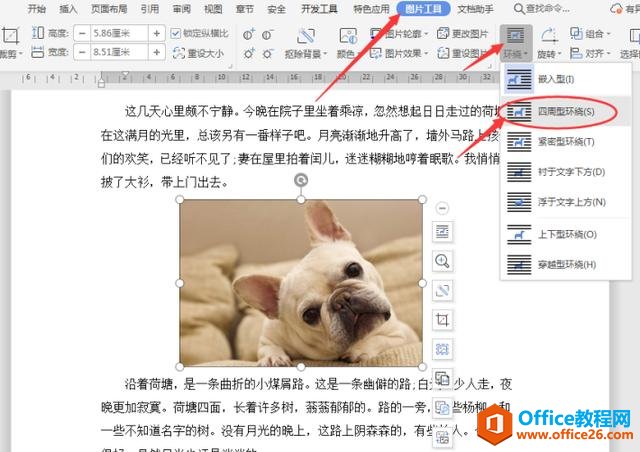Click the crop (裁剪) tool icon
The height and width of the screenshot is (452, 640).
click(10, 36)
